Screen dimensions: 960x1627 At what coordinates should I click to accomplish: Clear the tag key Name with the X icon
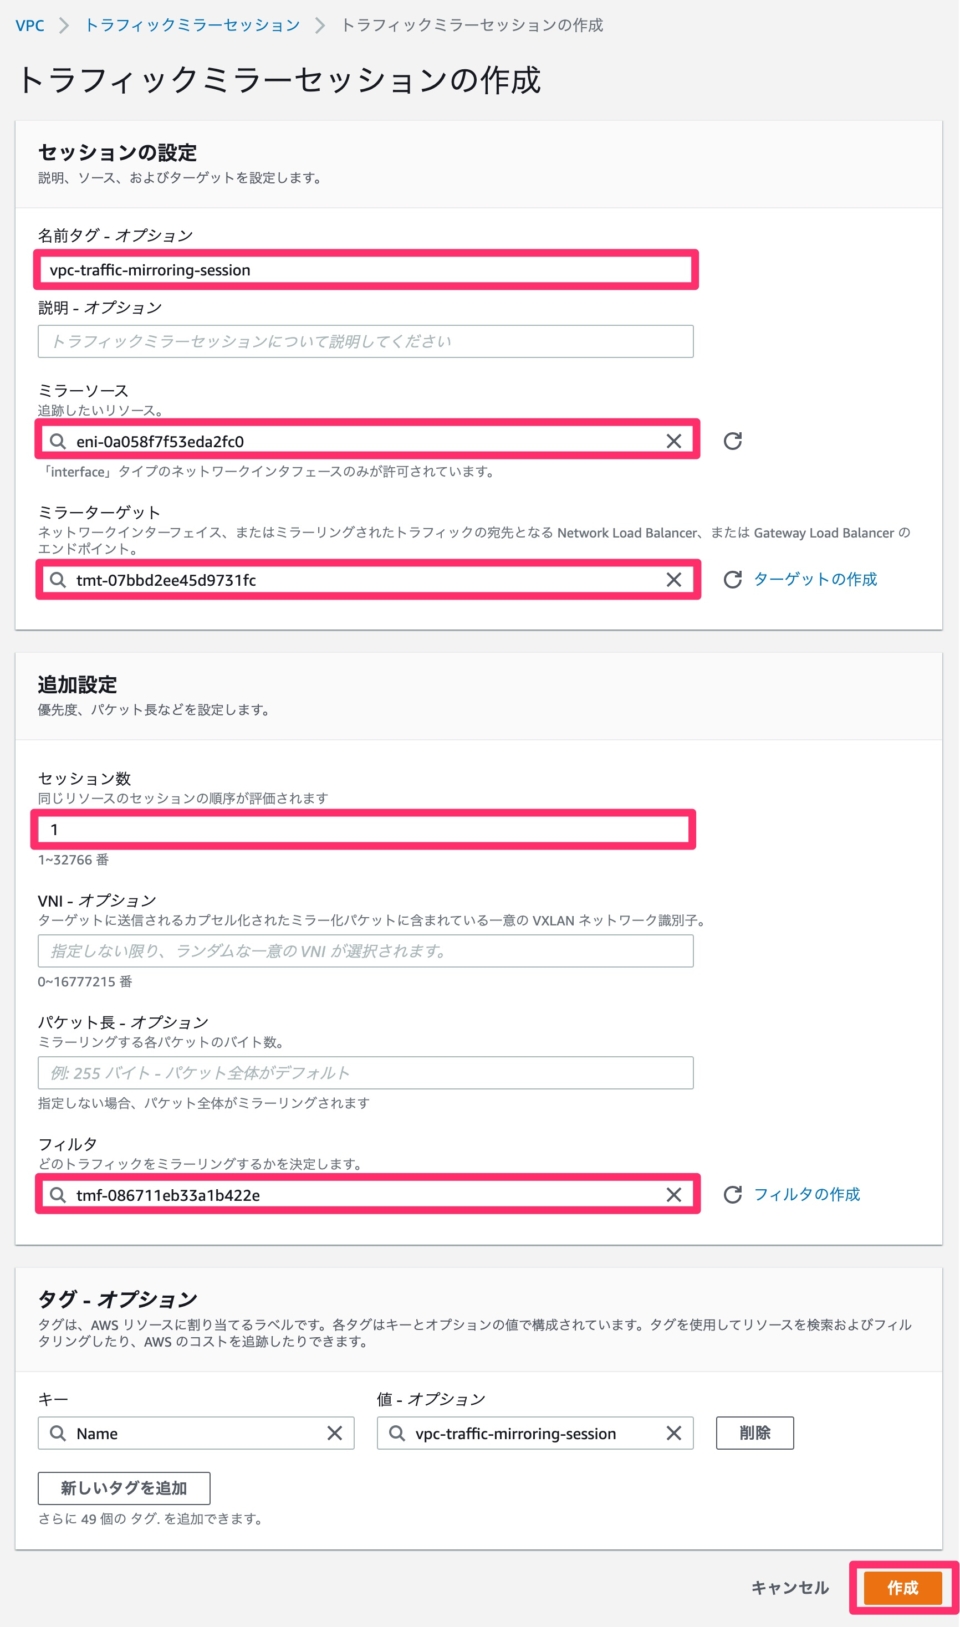[336, 1433]
